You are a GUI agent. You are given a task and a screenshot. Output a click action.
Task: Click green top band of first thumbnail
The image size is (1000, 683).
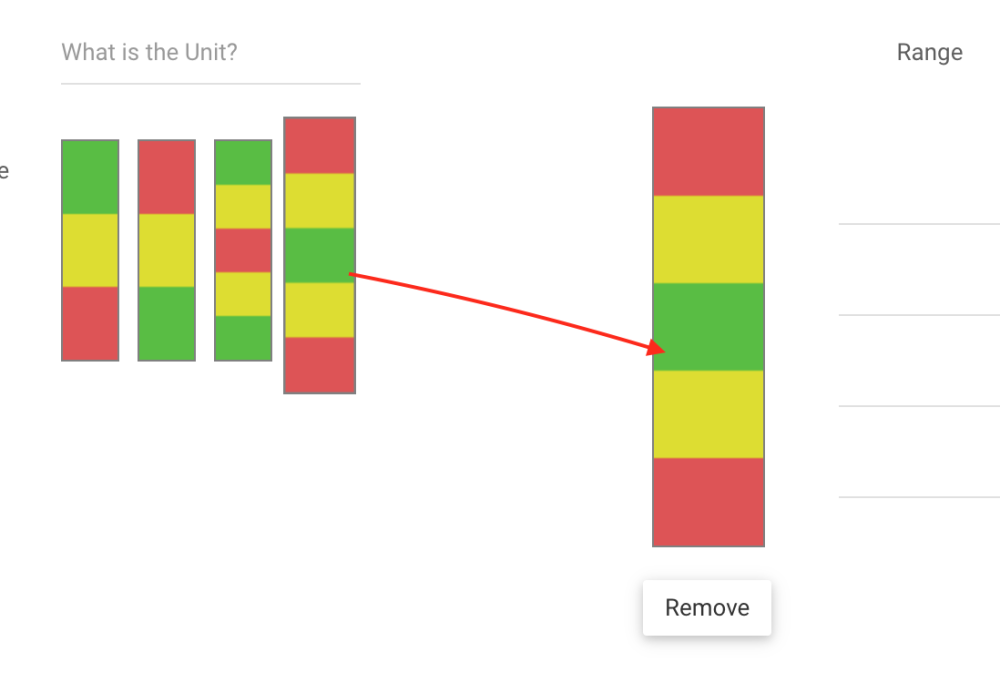pyautogui.click(x=90, y=177)
